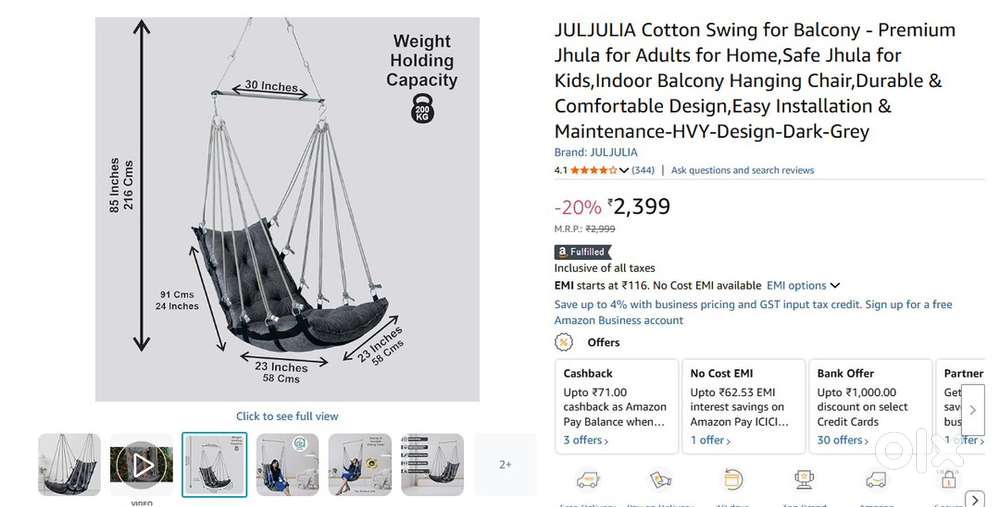Click the Pay on Delivery icon
The height and width of the screenshot is (507, 1000).
tap(660, 481)
